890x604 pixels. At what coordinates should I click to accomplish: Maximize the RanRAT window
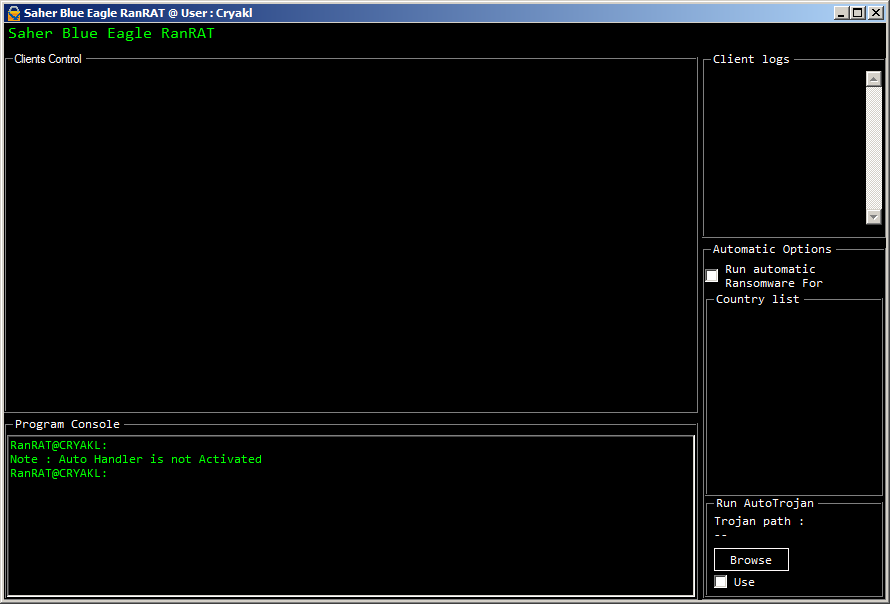(x=857, y=13)
